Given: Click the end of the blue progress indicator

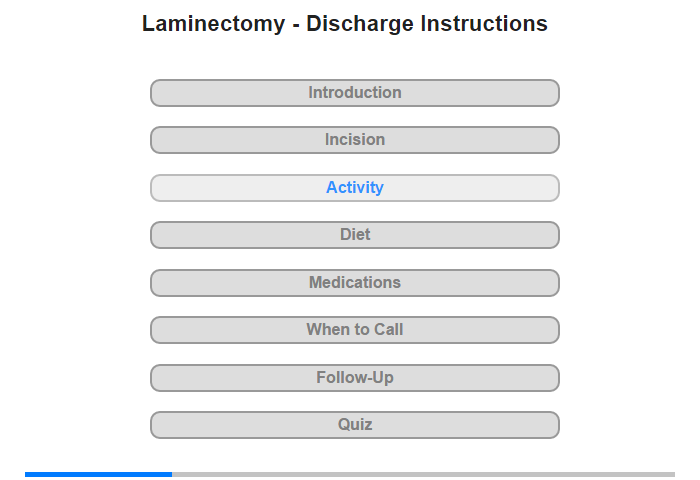Looking at the screenshot, I should (171, 474).
